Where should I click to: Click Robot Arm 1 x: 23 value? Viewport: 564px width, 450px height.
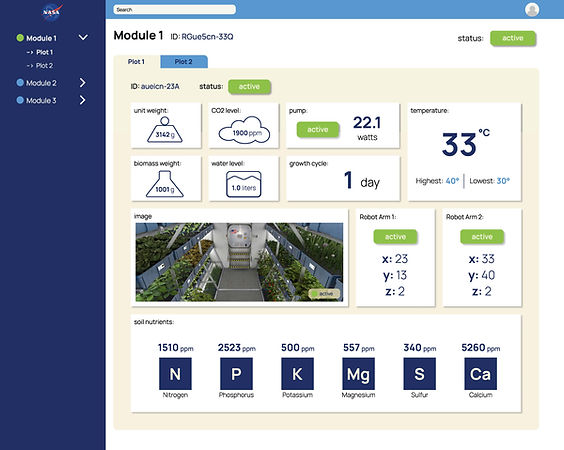coord(395,259)
